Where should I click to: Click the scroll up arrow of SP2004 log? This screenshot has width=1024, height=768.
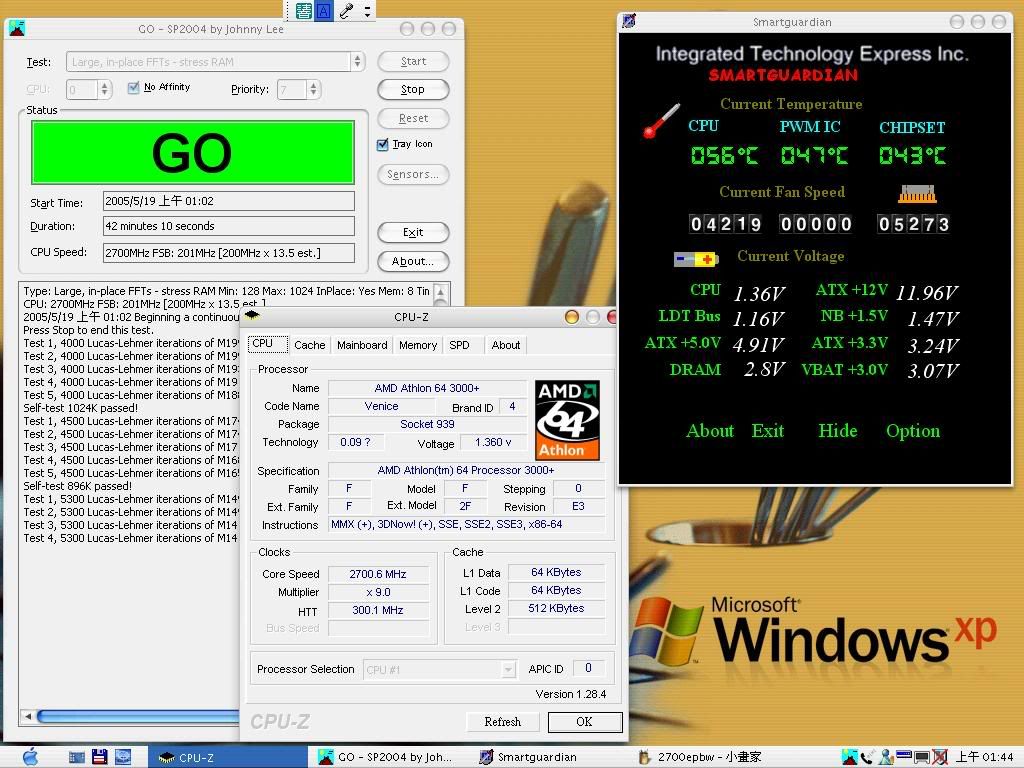(441, 291)
